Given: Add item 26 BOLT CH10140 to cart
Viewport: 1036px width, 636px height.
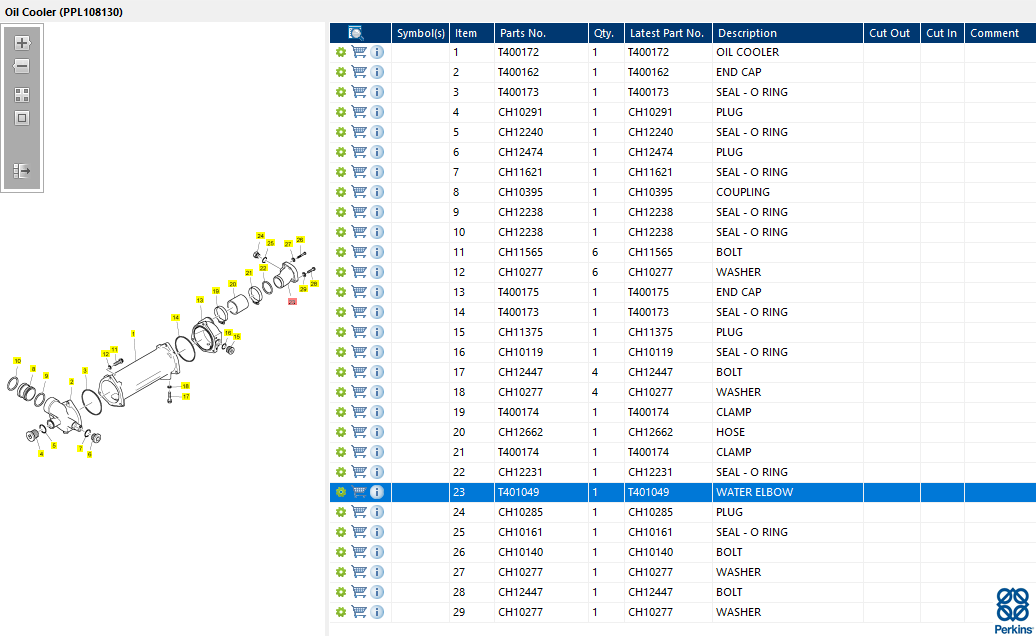Looking at the screenshot, I should 359,552.
